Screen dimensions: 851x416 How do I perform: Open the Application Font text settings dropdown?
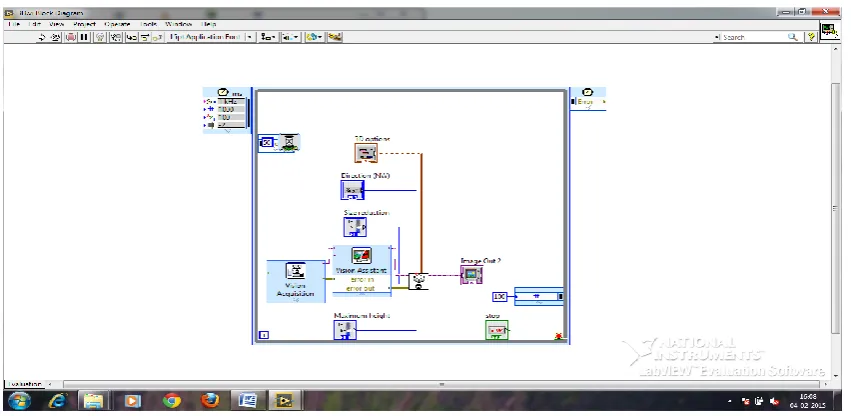[211, 37]
